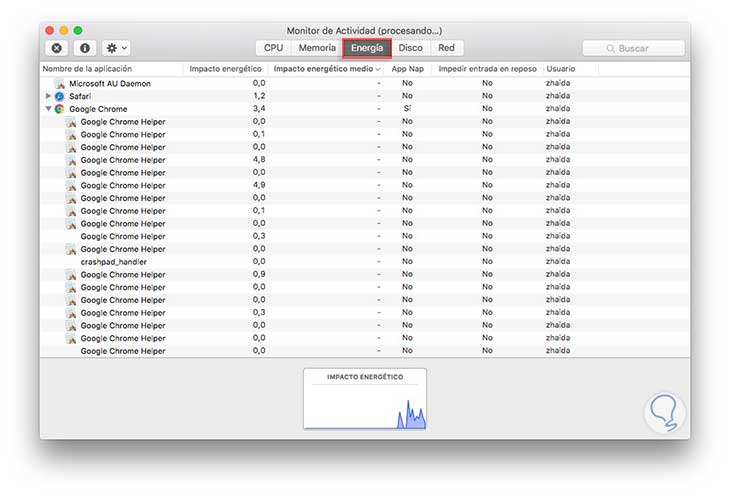Click the 3,4 energy value for Chrome
Viewport: 730px width, 496px height.
259,109
